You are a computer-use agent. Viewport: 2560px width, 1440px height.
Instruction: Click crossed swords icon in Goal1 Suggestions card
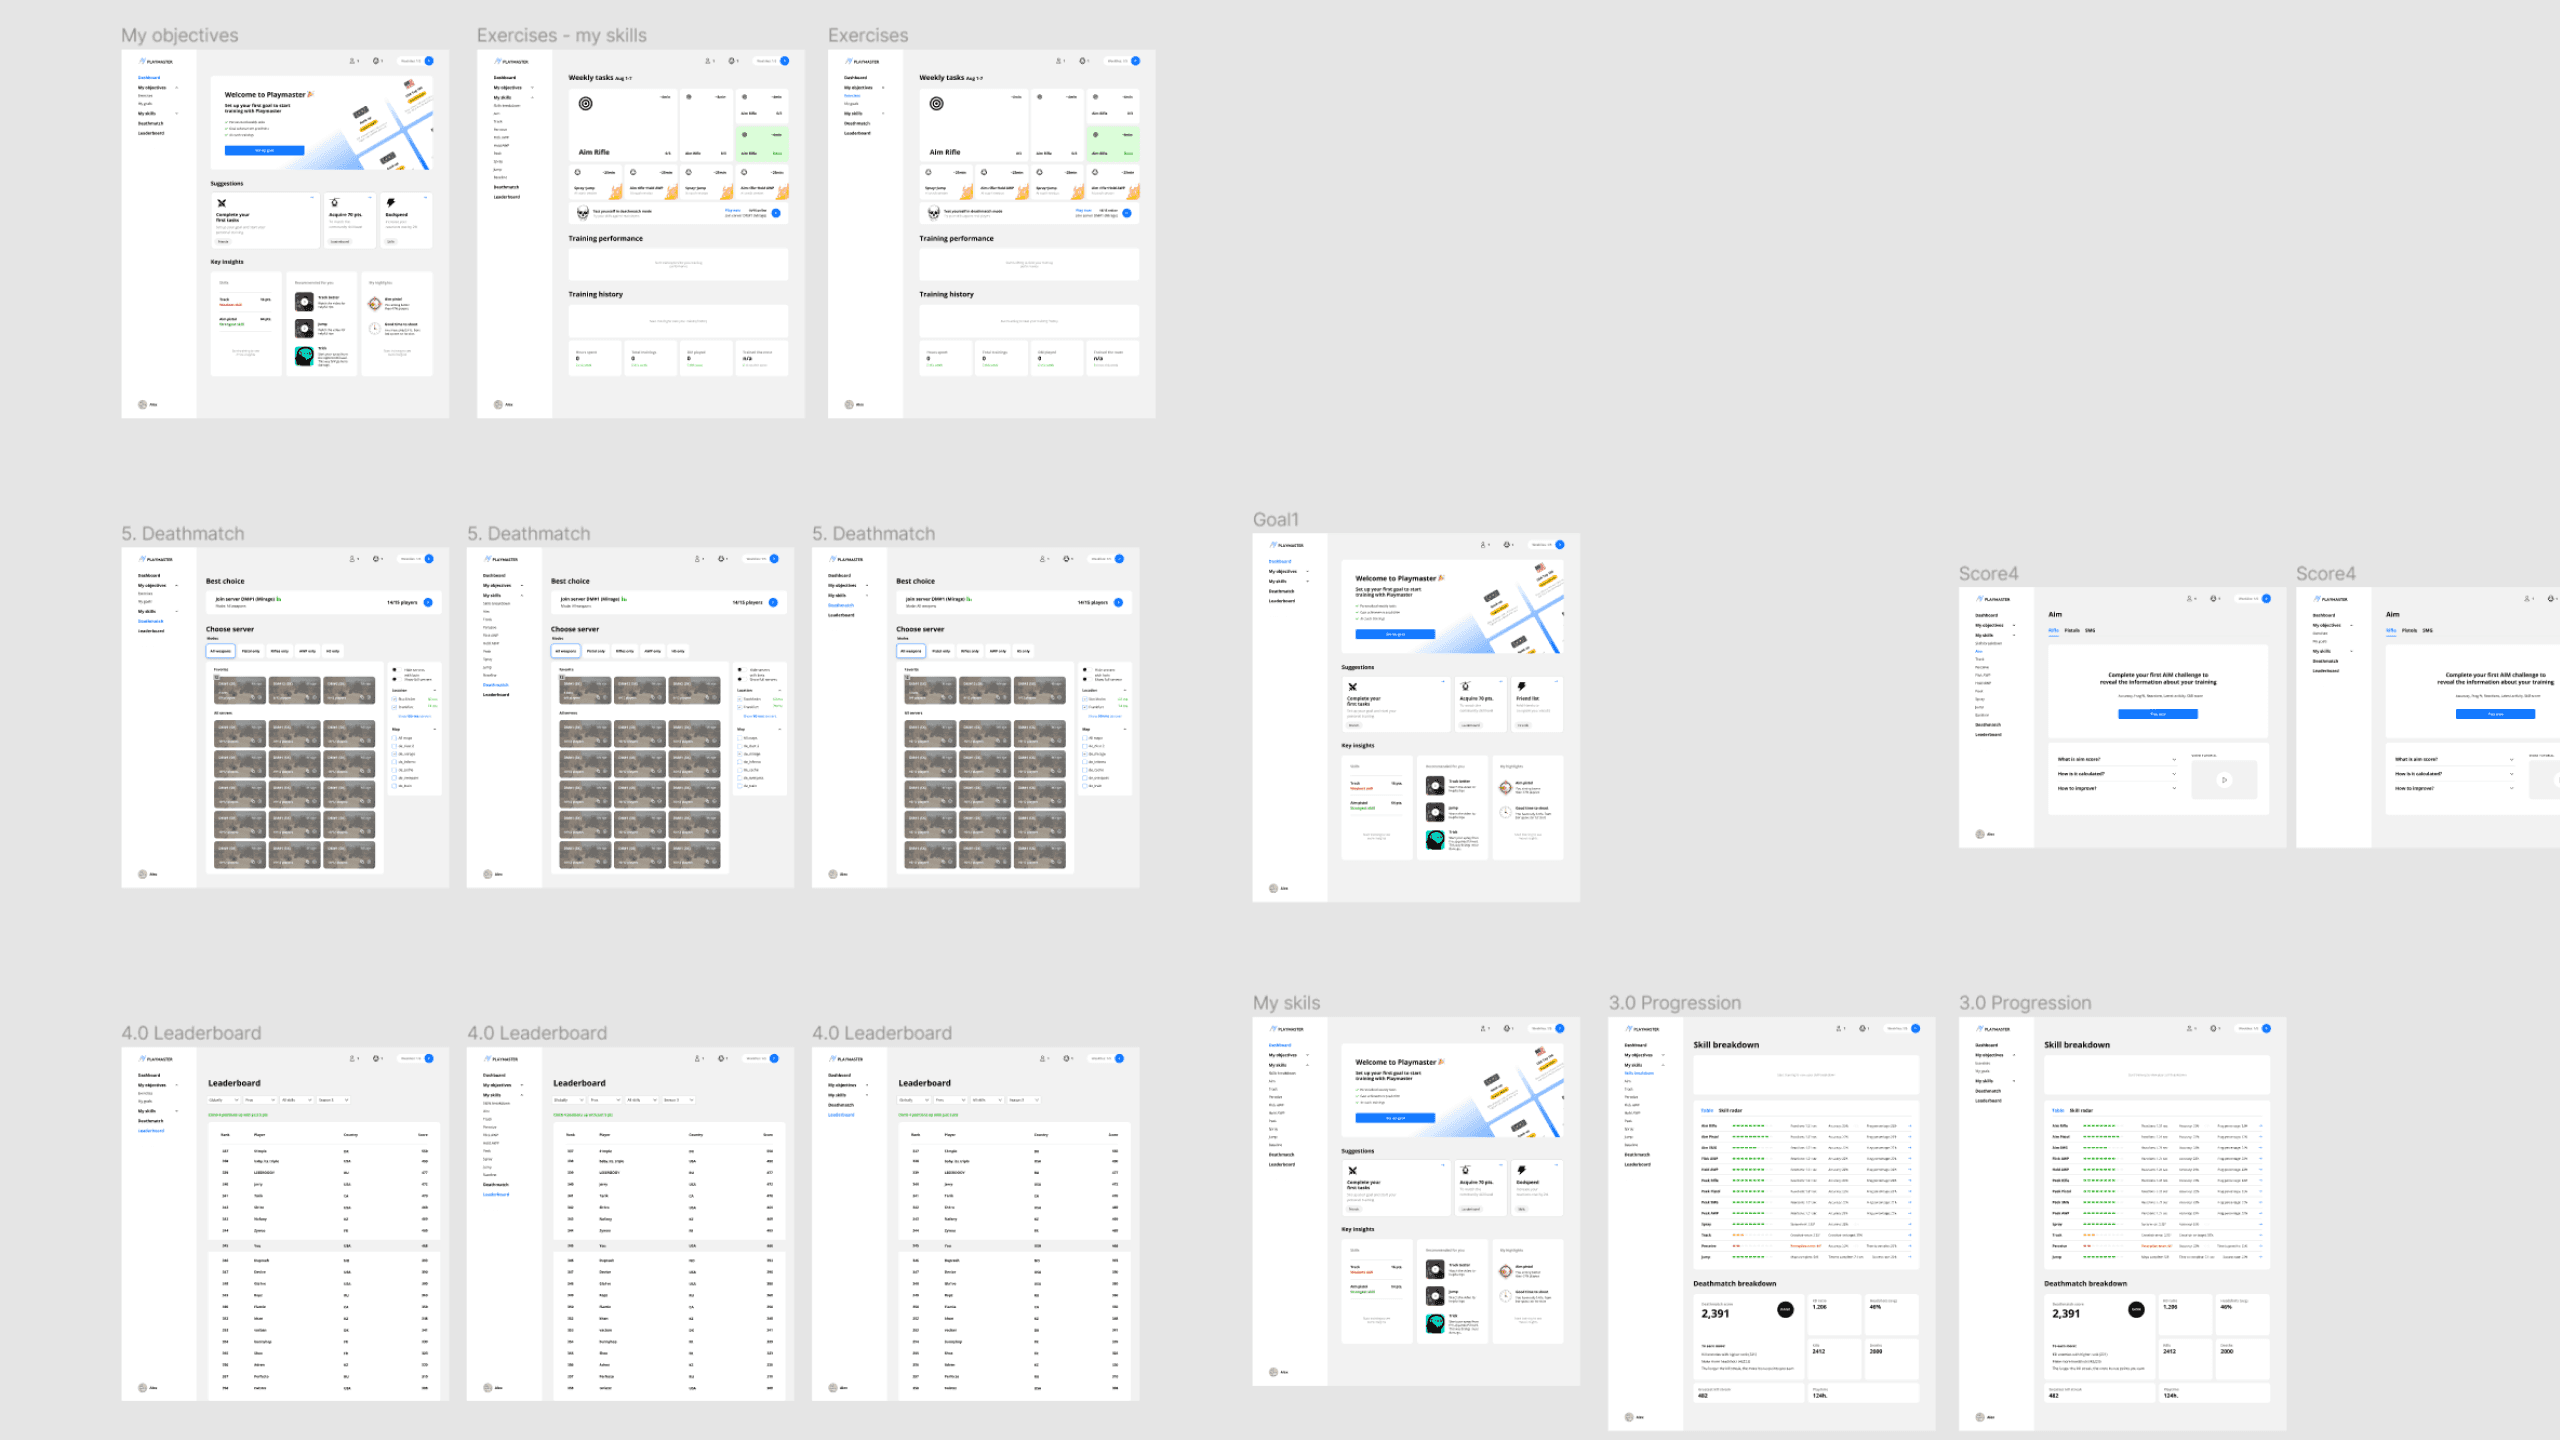pos(1352,687)
